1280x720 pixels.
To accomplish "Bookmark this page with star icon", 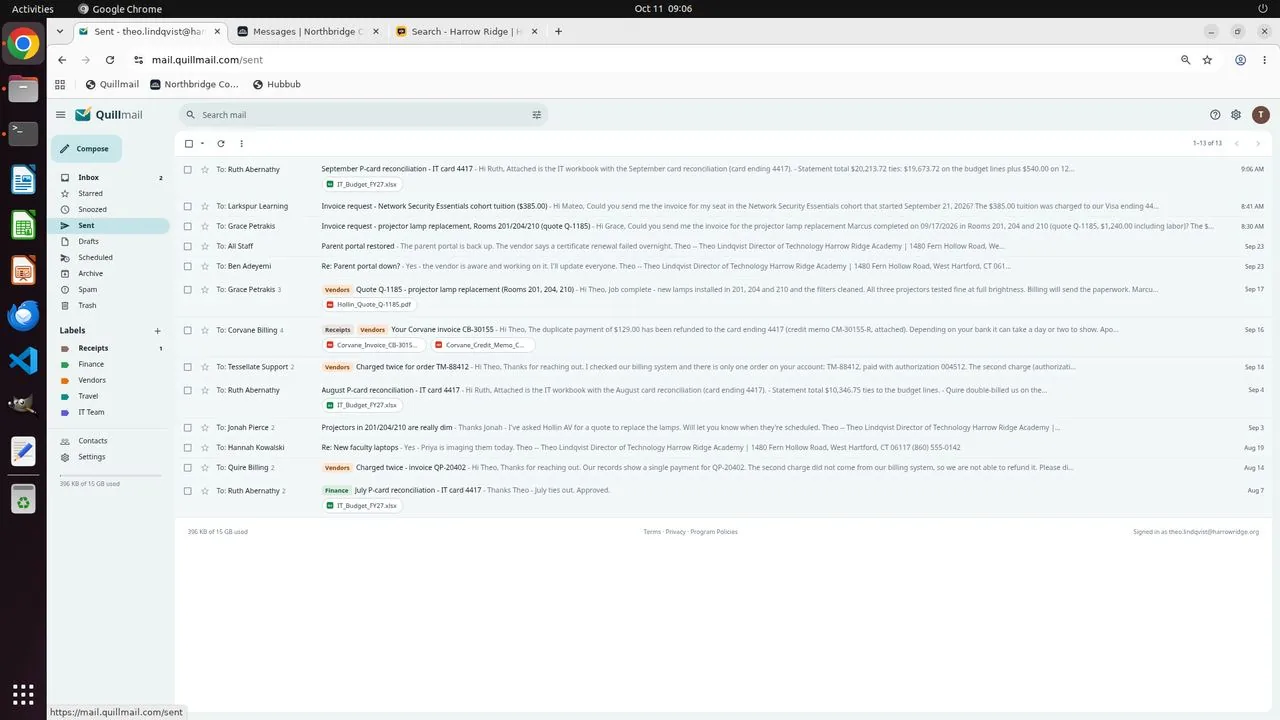I will pos(1207,60).
